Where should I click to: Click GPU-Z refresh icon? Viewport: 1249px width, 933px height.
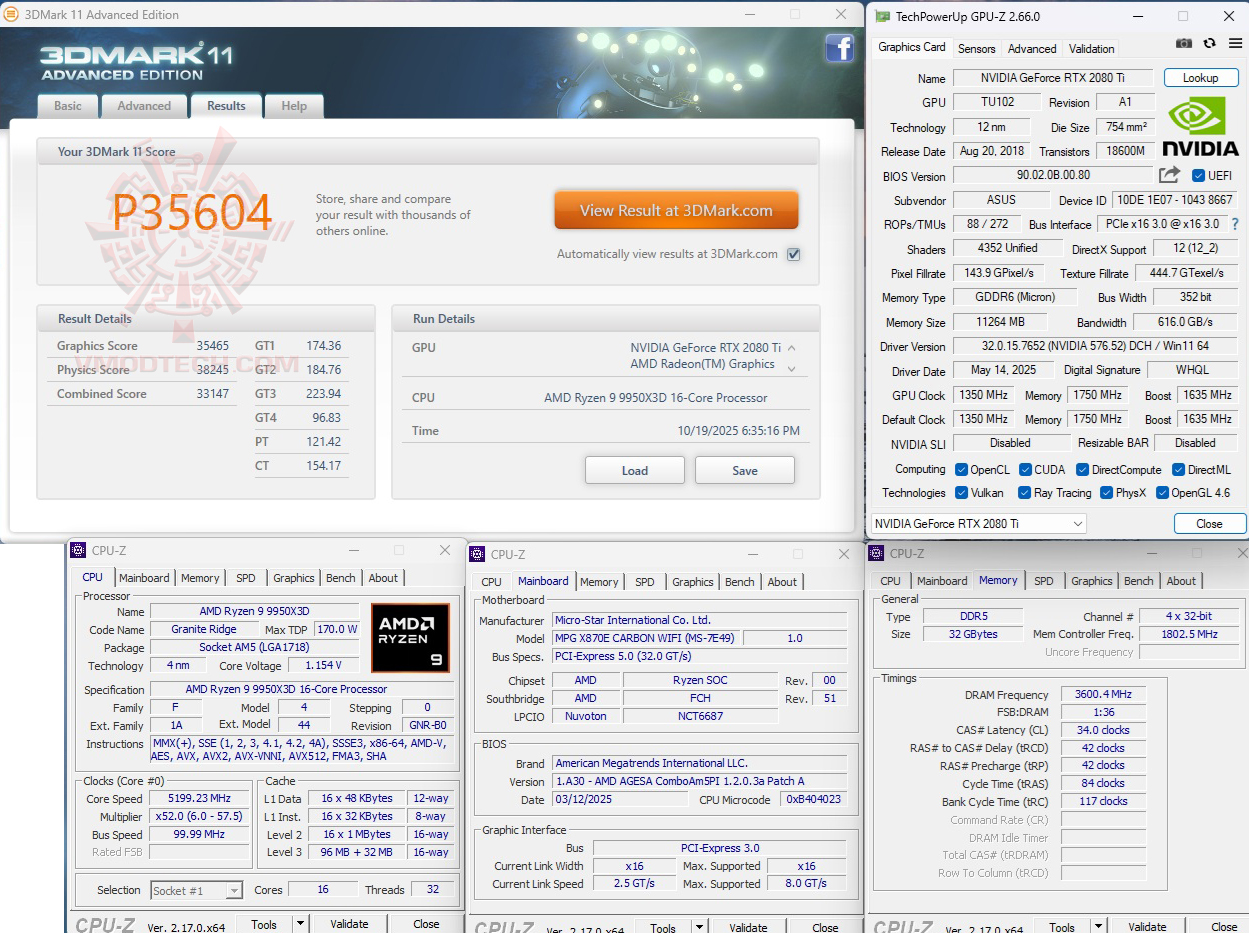pyautogui.click(x=1209, y=43)
